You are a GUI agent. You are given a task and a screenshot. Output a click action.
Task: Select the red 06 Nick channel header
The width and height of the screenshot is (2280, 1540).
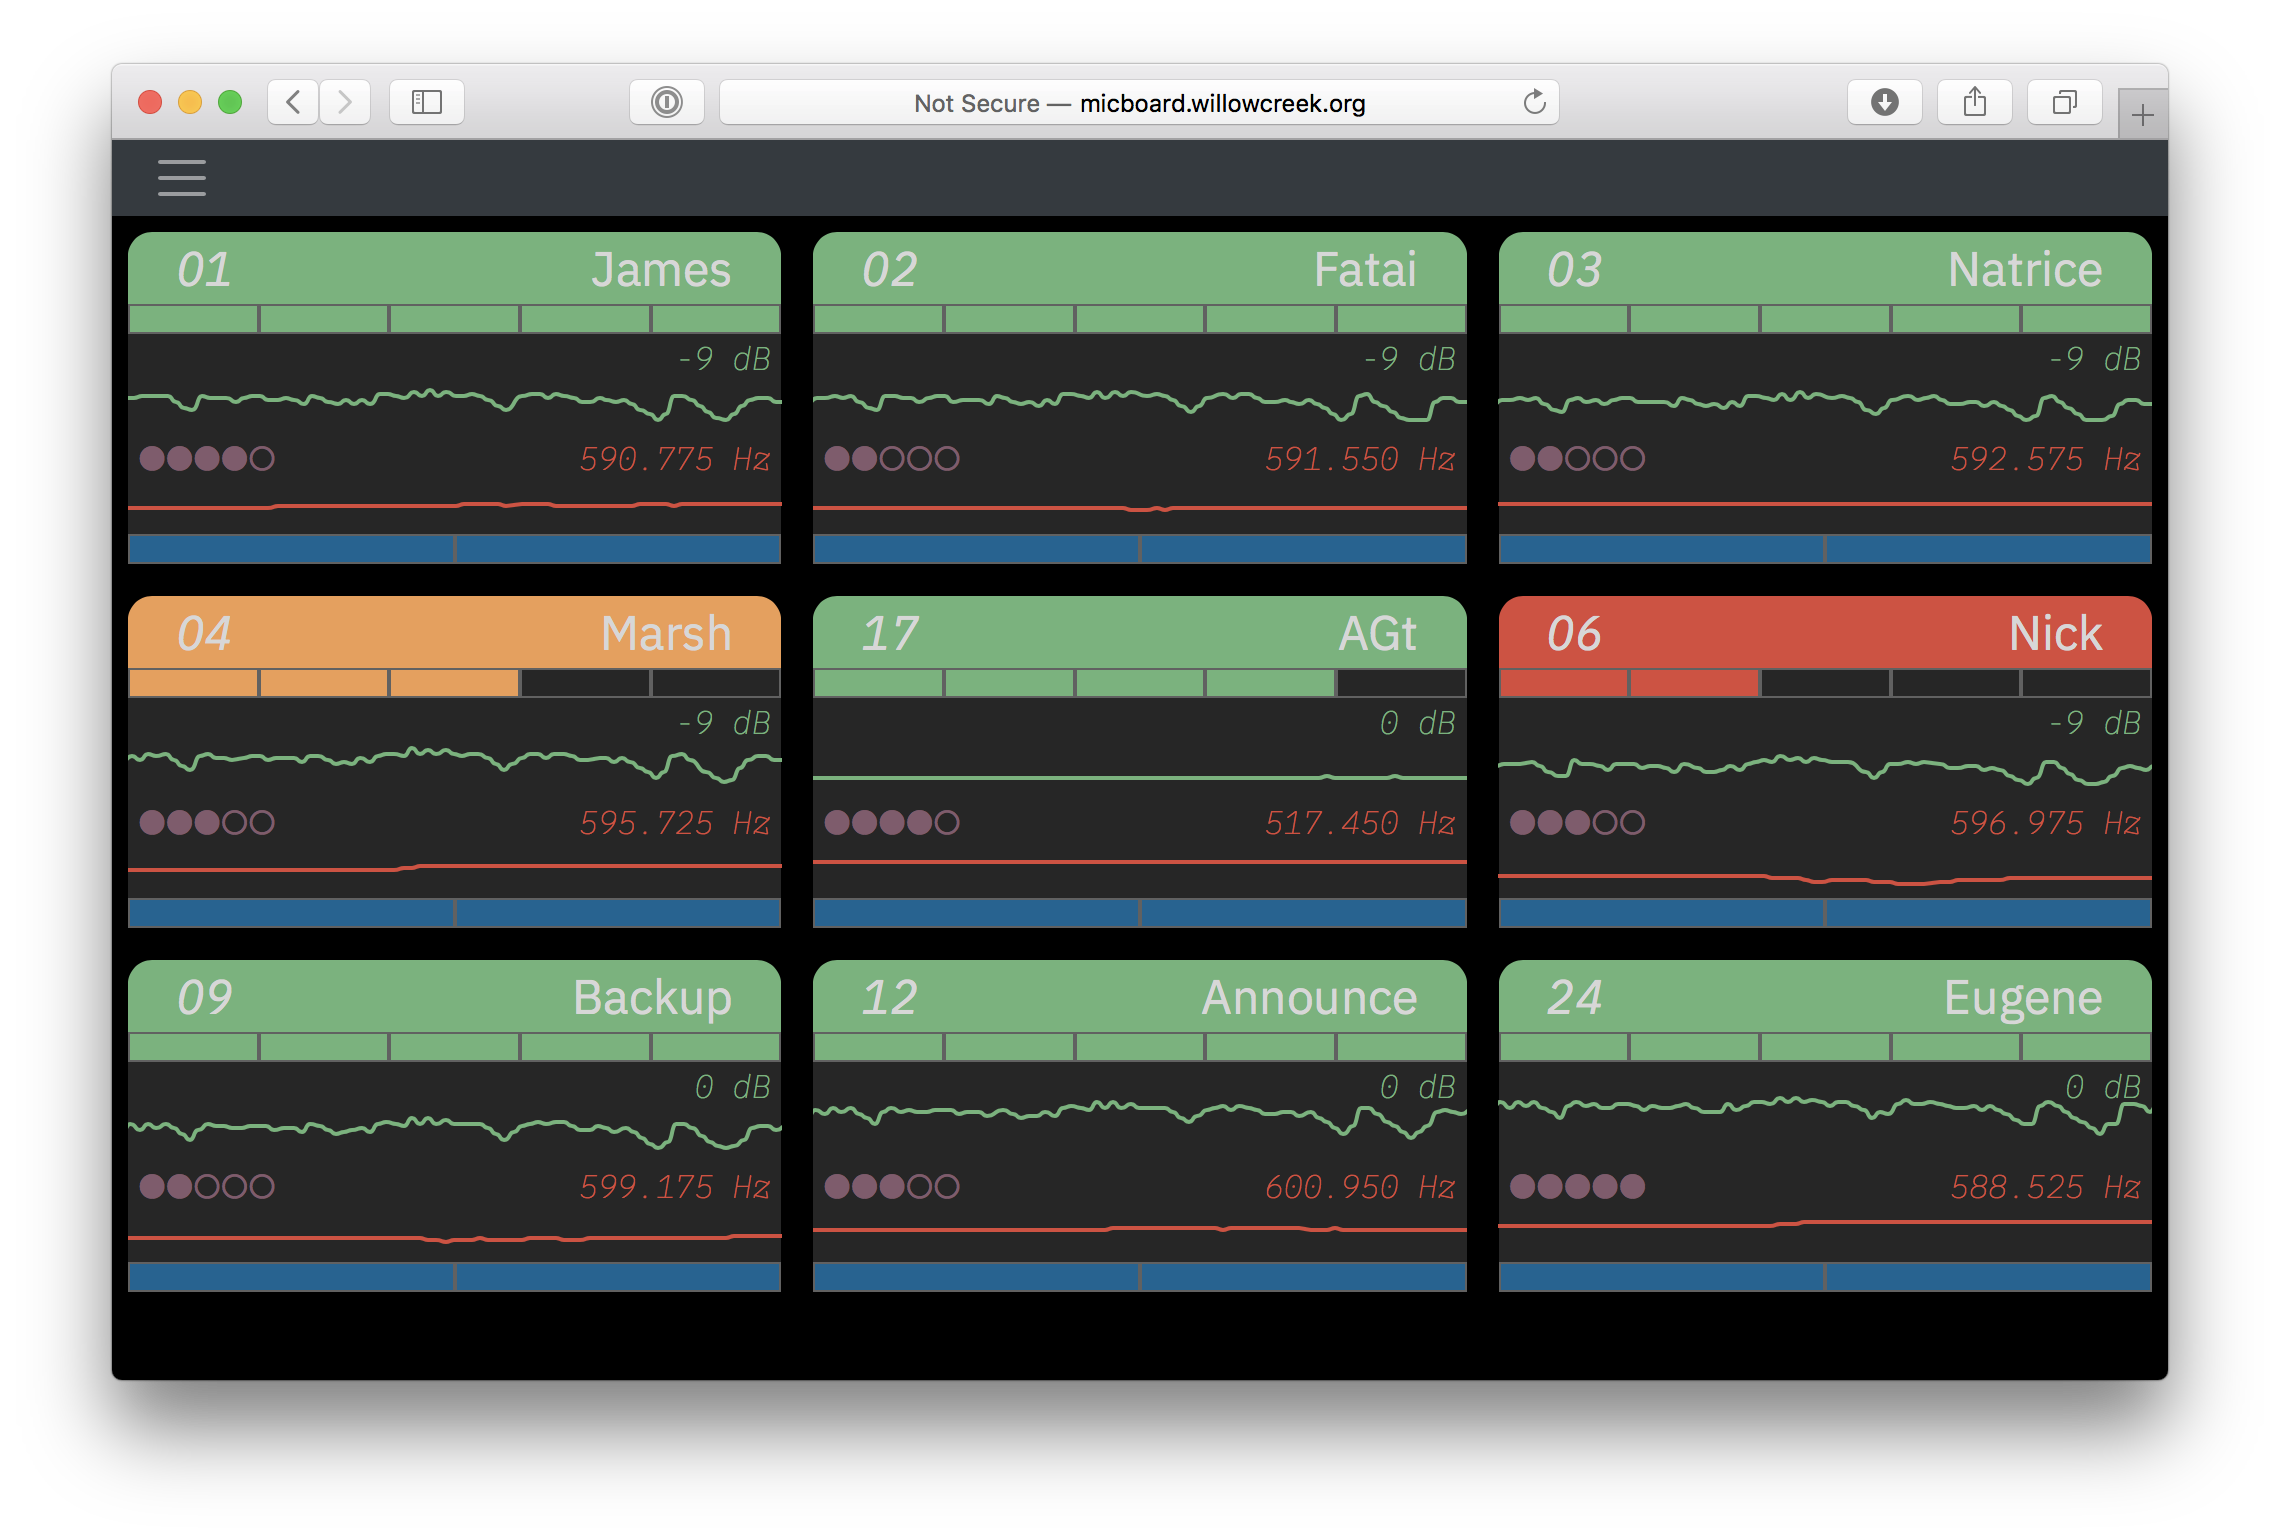pyautogui.click(x=1824, y=633)
